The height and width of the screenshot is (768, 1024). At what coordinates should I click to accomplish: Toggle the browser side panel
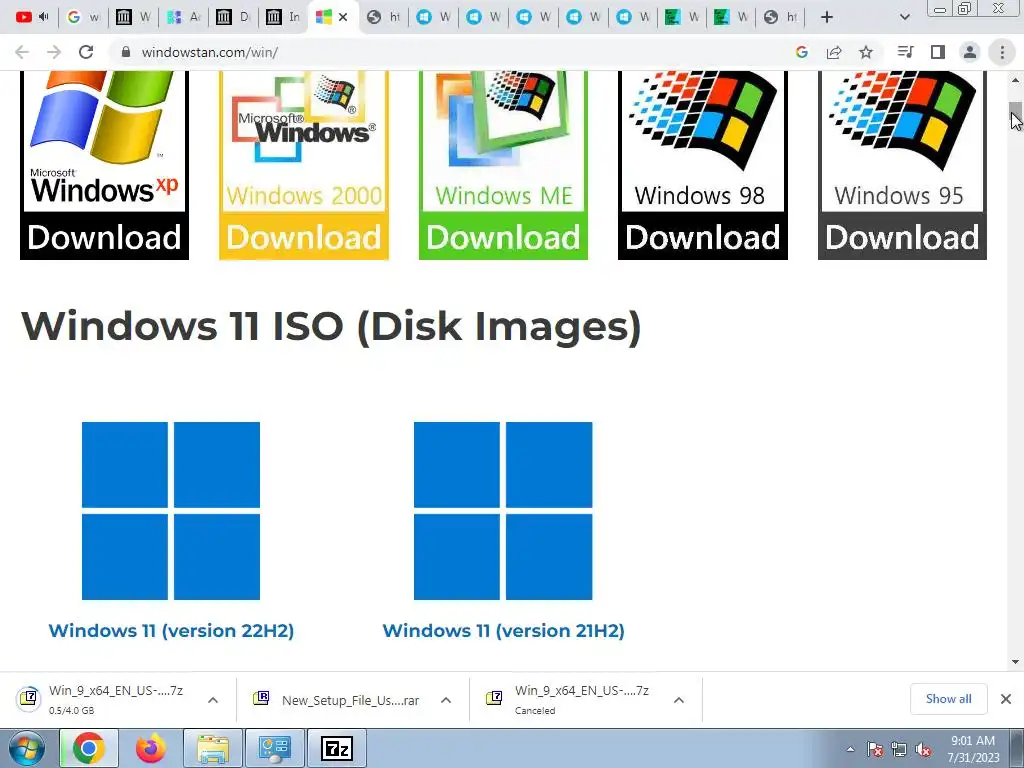(x=938, y=52)
